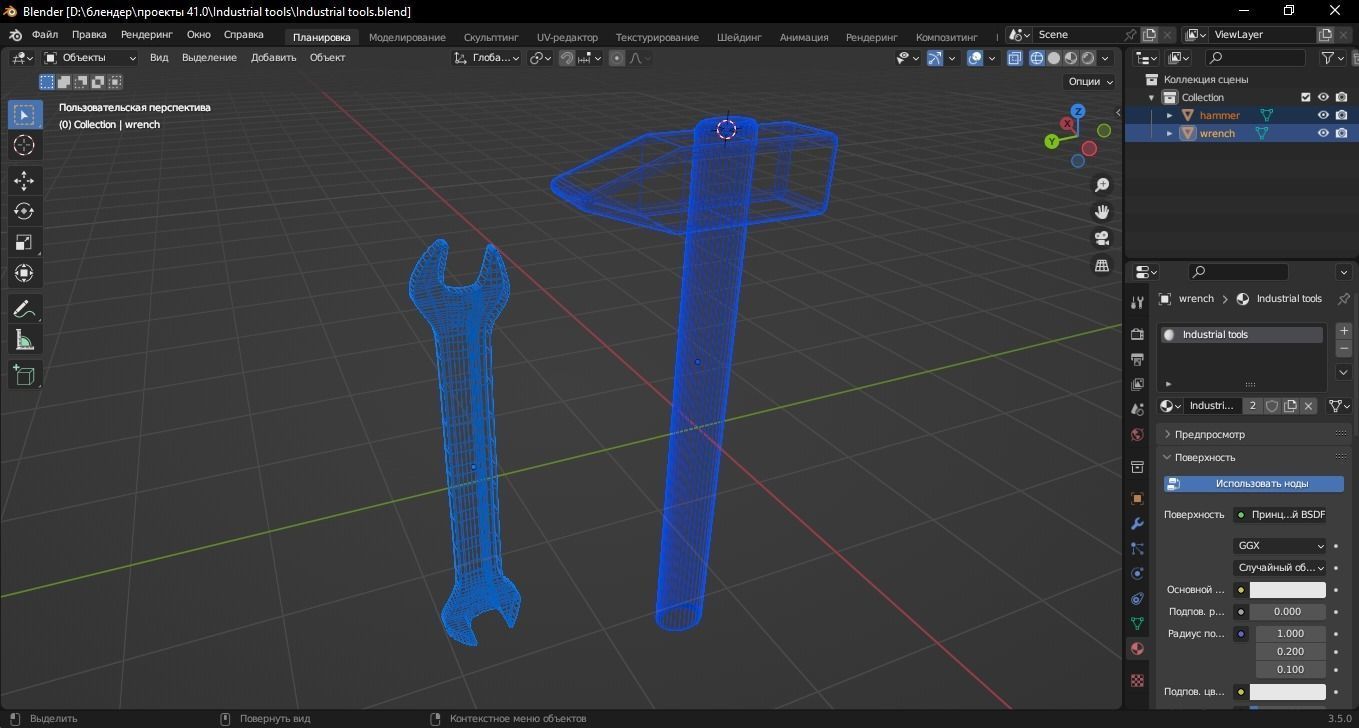
Task: Switch to solid viewport shading
Action: coord(1054,58)
